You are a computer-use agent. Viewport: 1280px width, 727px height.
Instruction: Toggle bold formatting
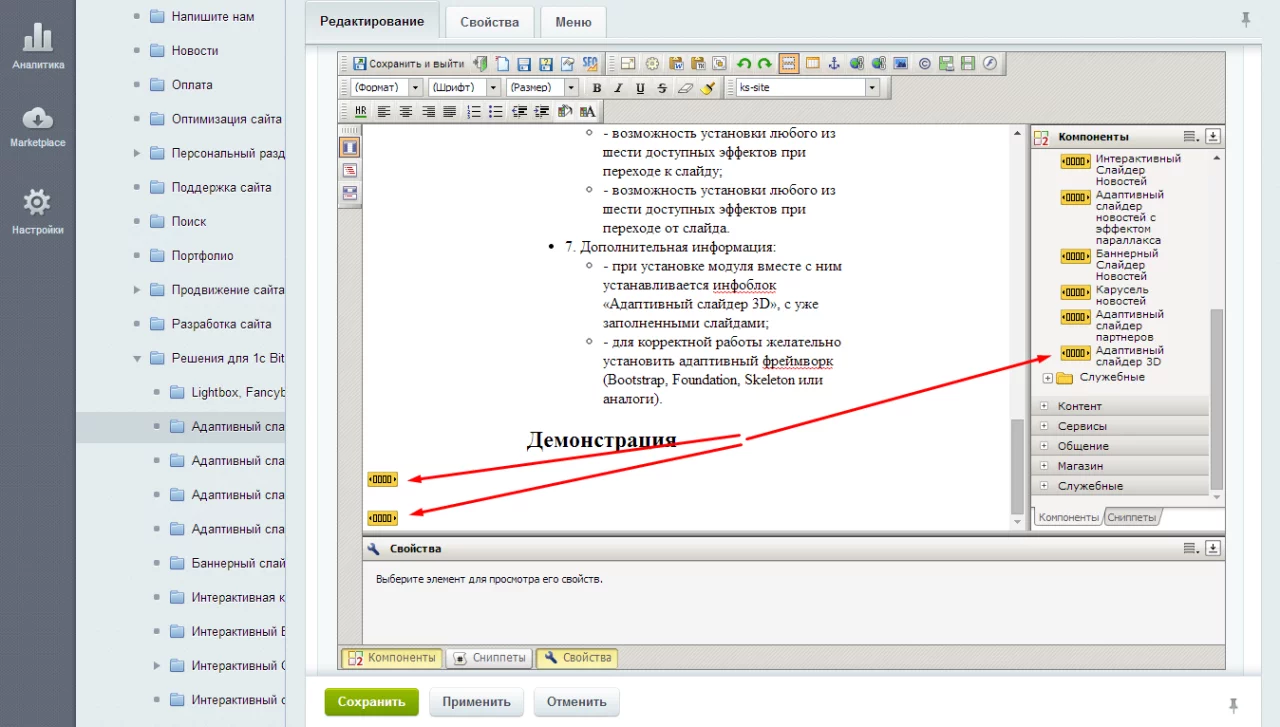(597, 88)
